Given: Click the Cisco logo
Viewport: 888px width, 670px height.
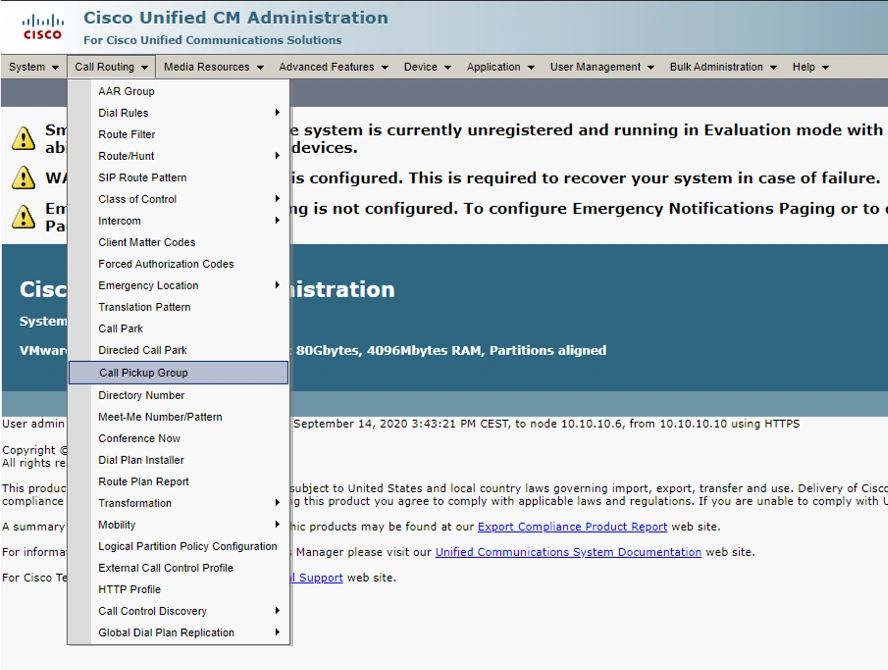Looking at the screenshot, I should click(x=42, y=27).
